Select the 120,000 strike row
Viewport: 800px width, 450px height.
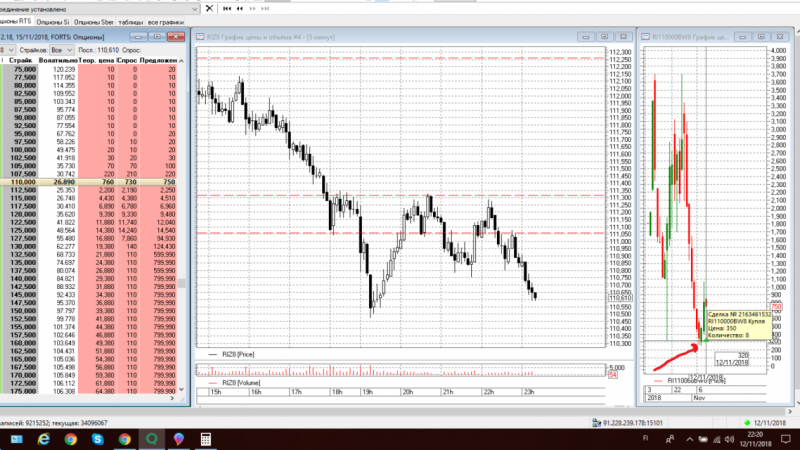pyautogui.click(x=91, y=214)
